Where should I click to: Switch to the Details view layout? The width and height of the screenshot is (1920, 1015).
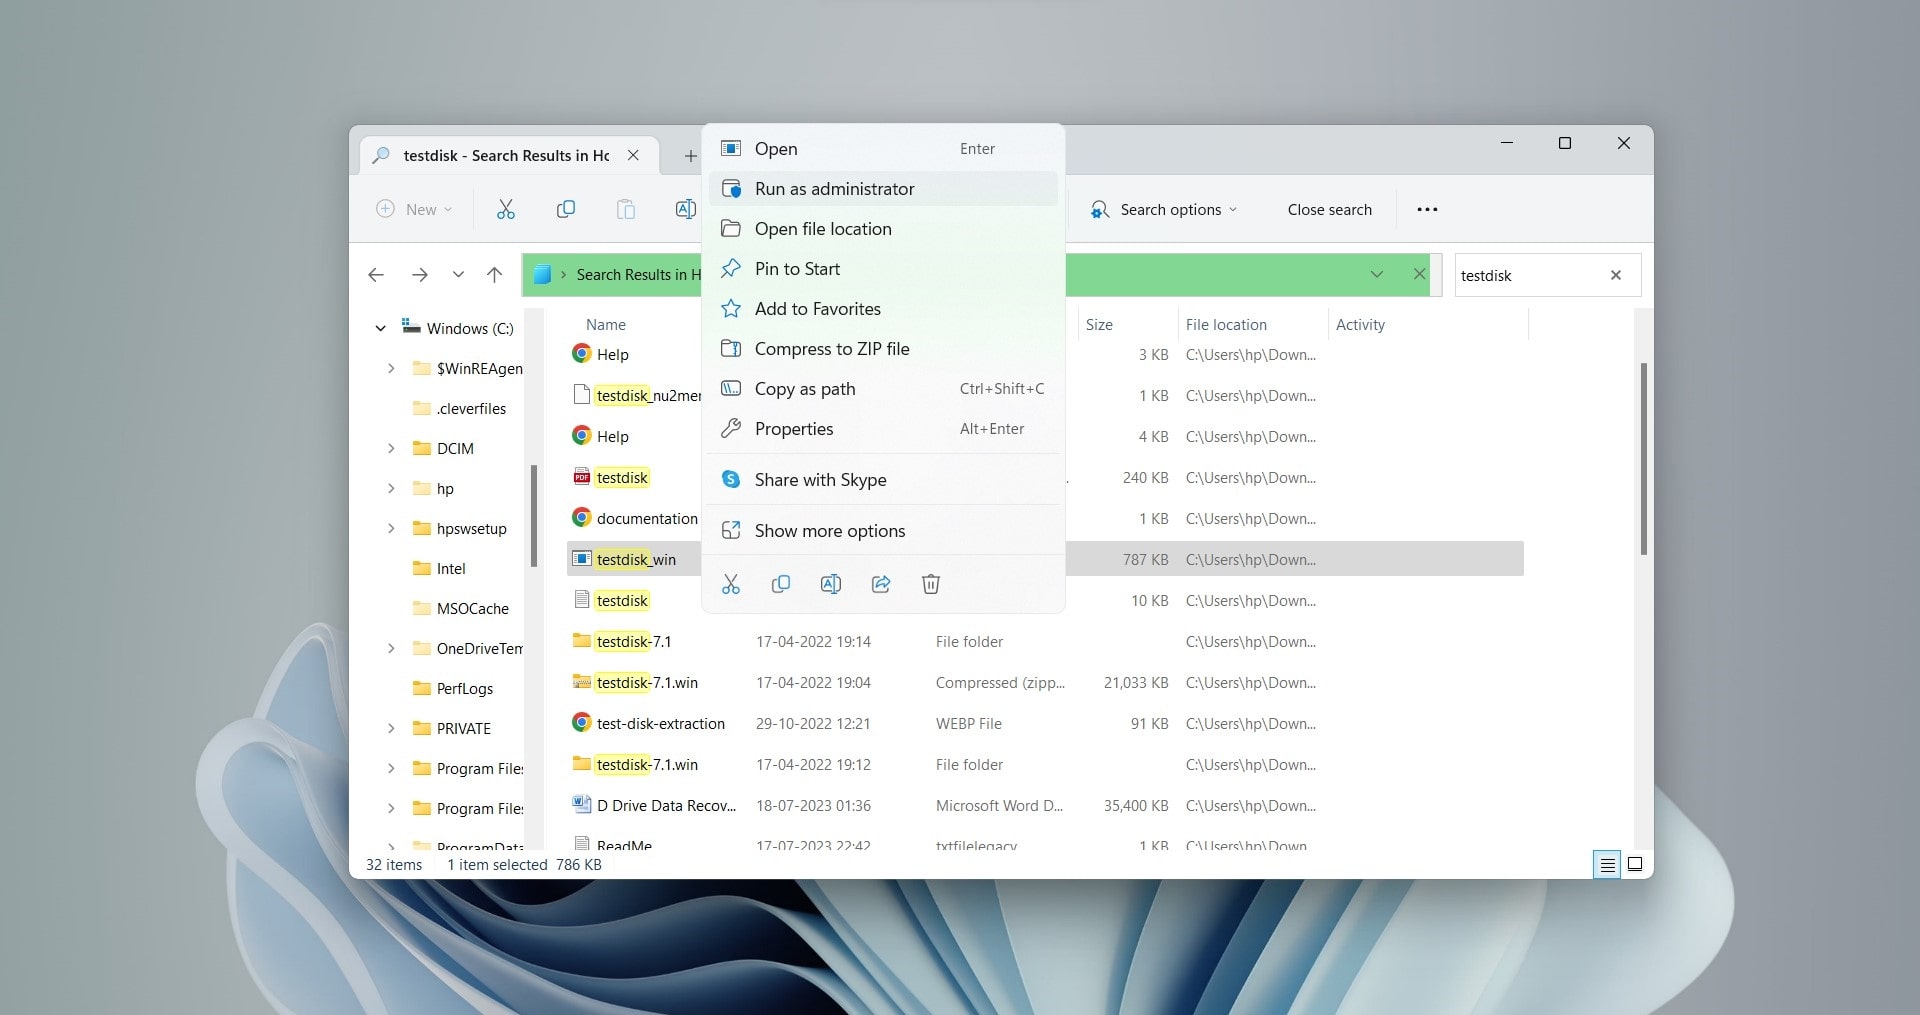1607,865
